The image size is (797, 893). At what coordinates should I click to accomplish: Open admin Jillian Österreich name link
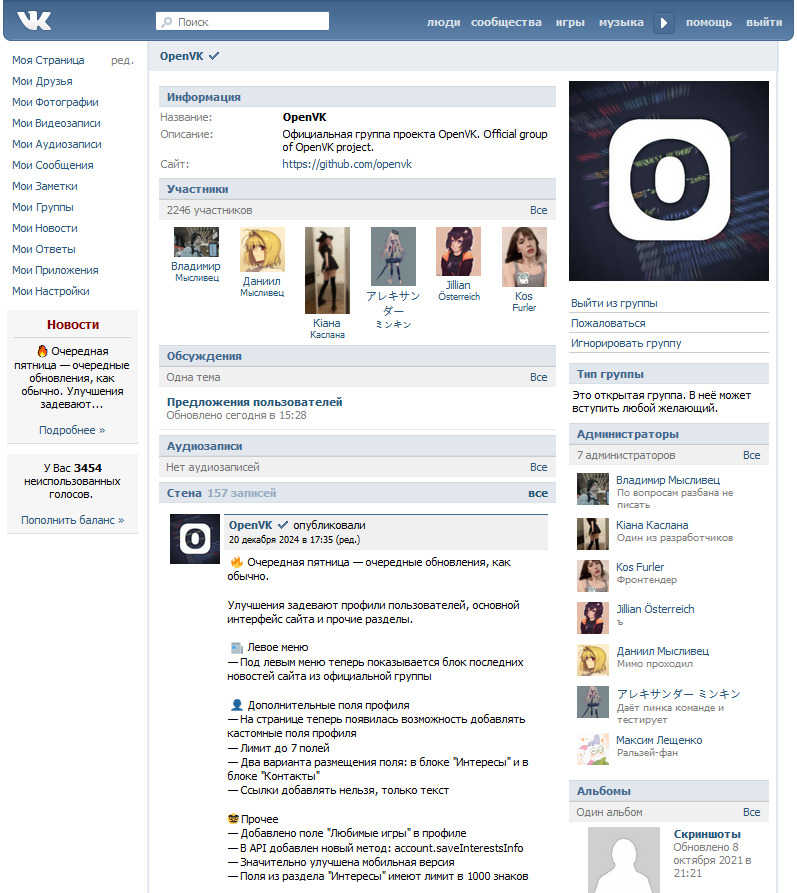tap(655, 609)
